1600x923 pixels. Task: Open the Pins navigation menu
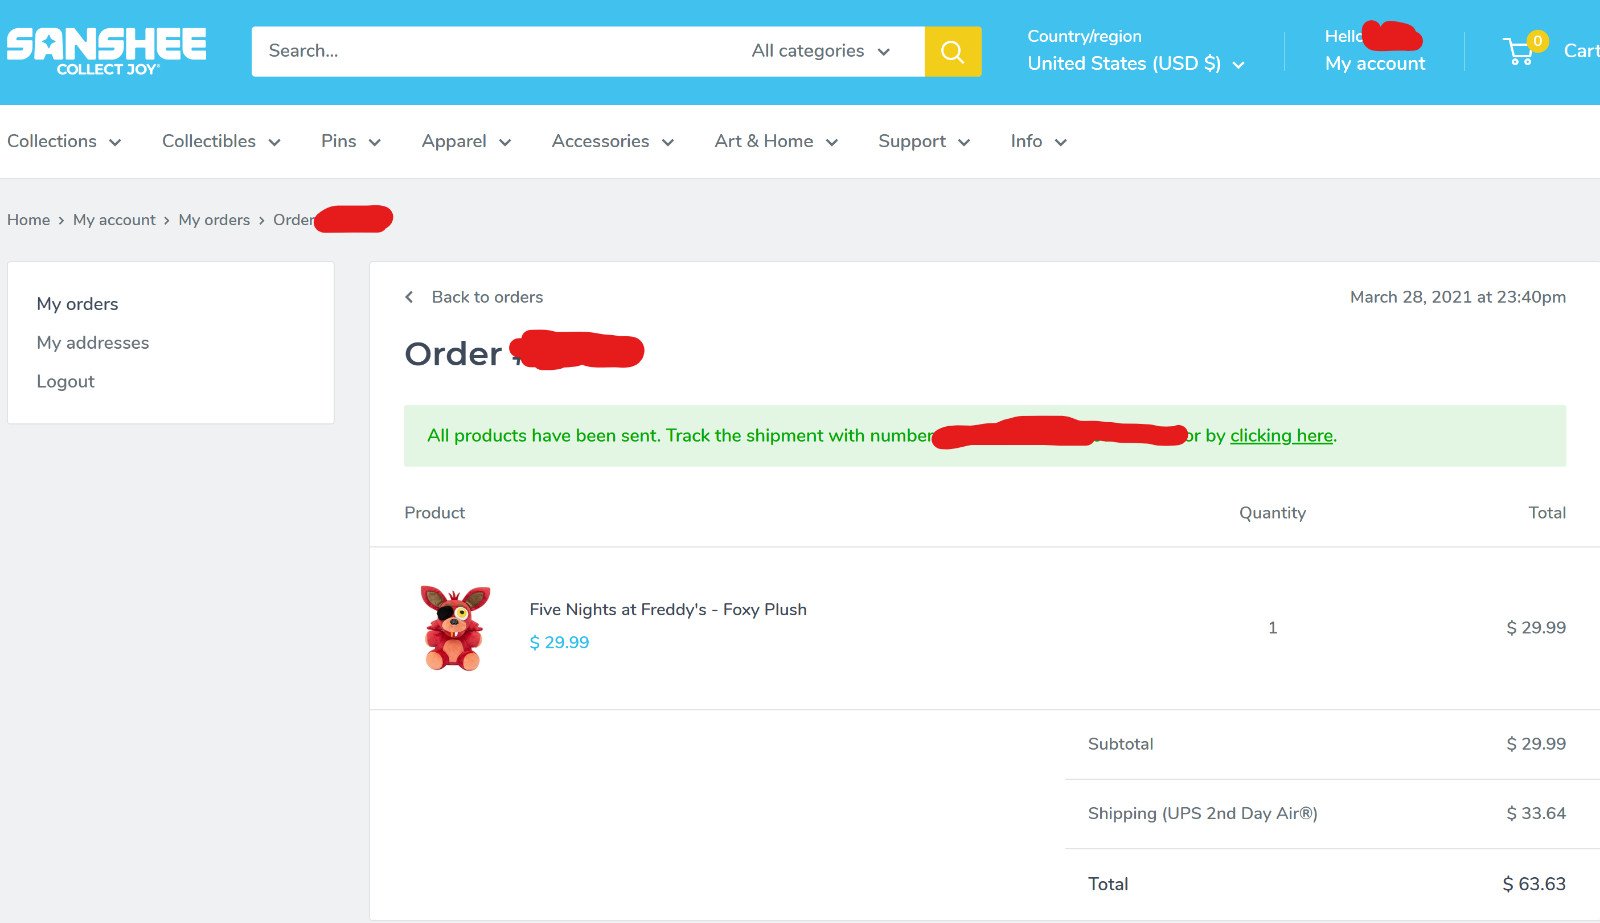(x=350, y=141)
